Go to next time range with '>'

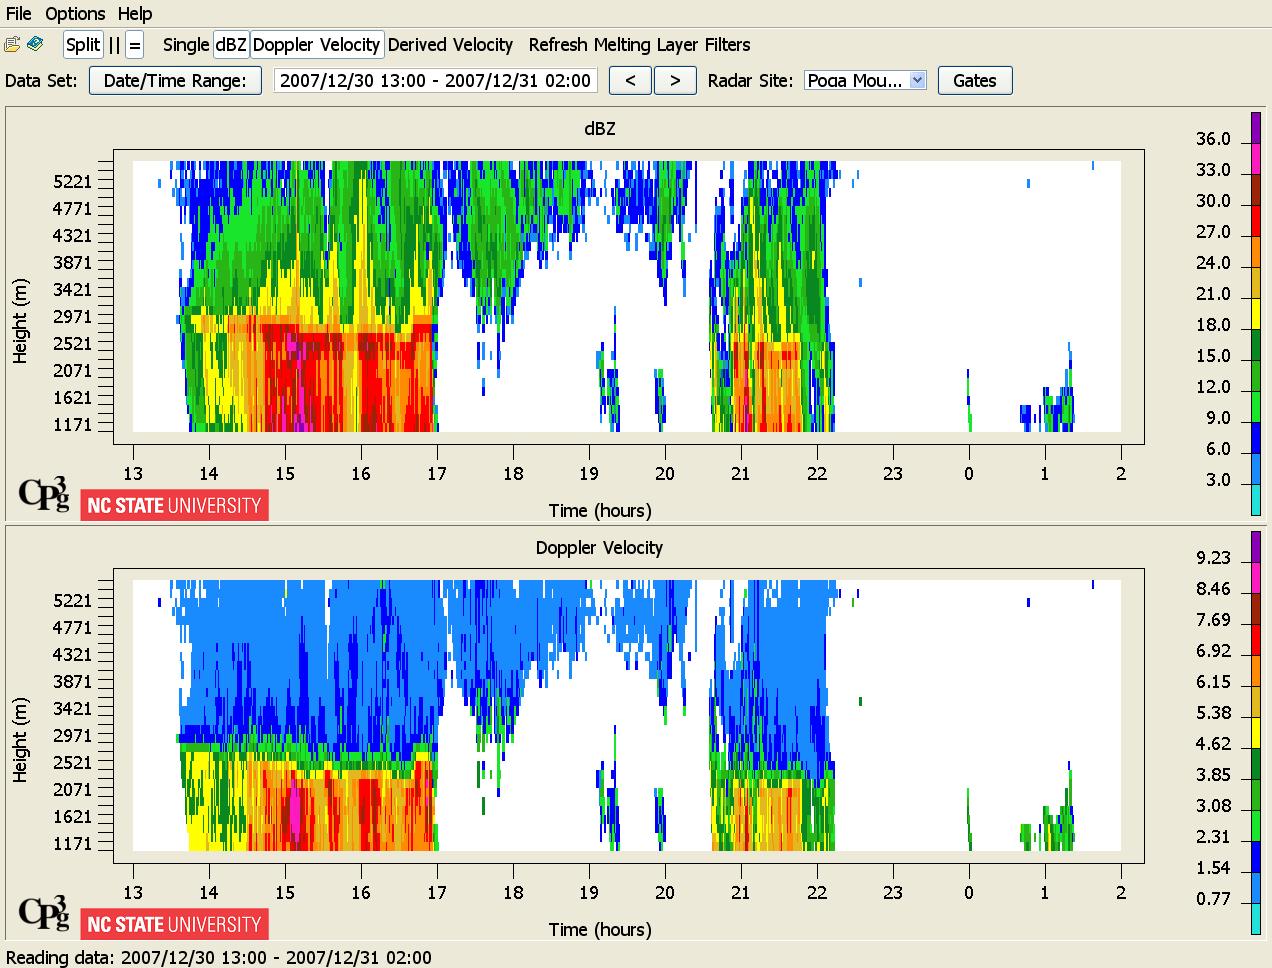[675, 81]
